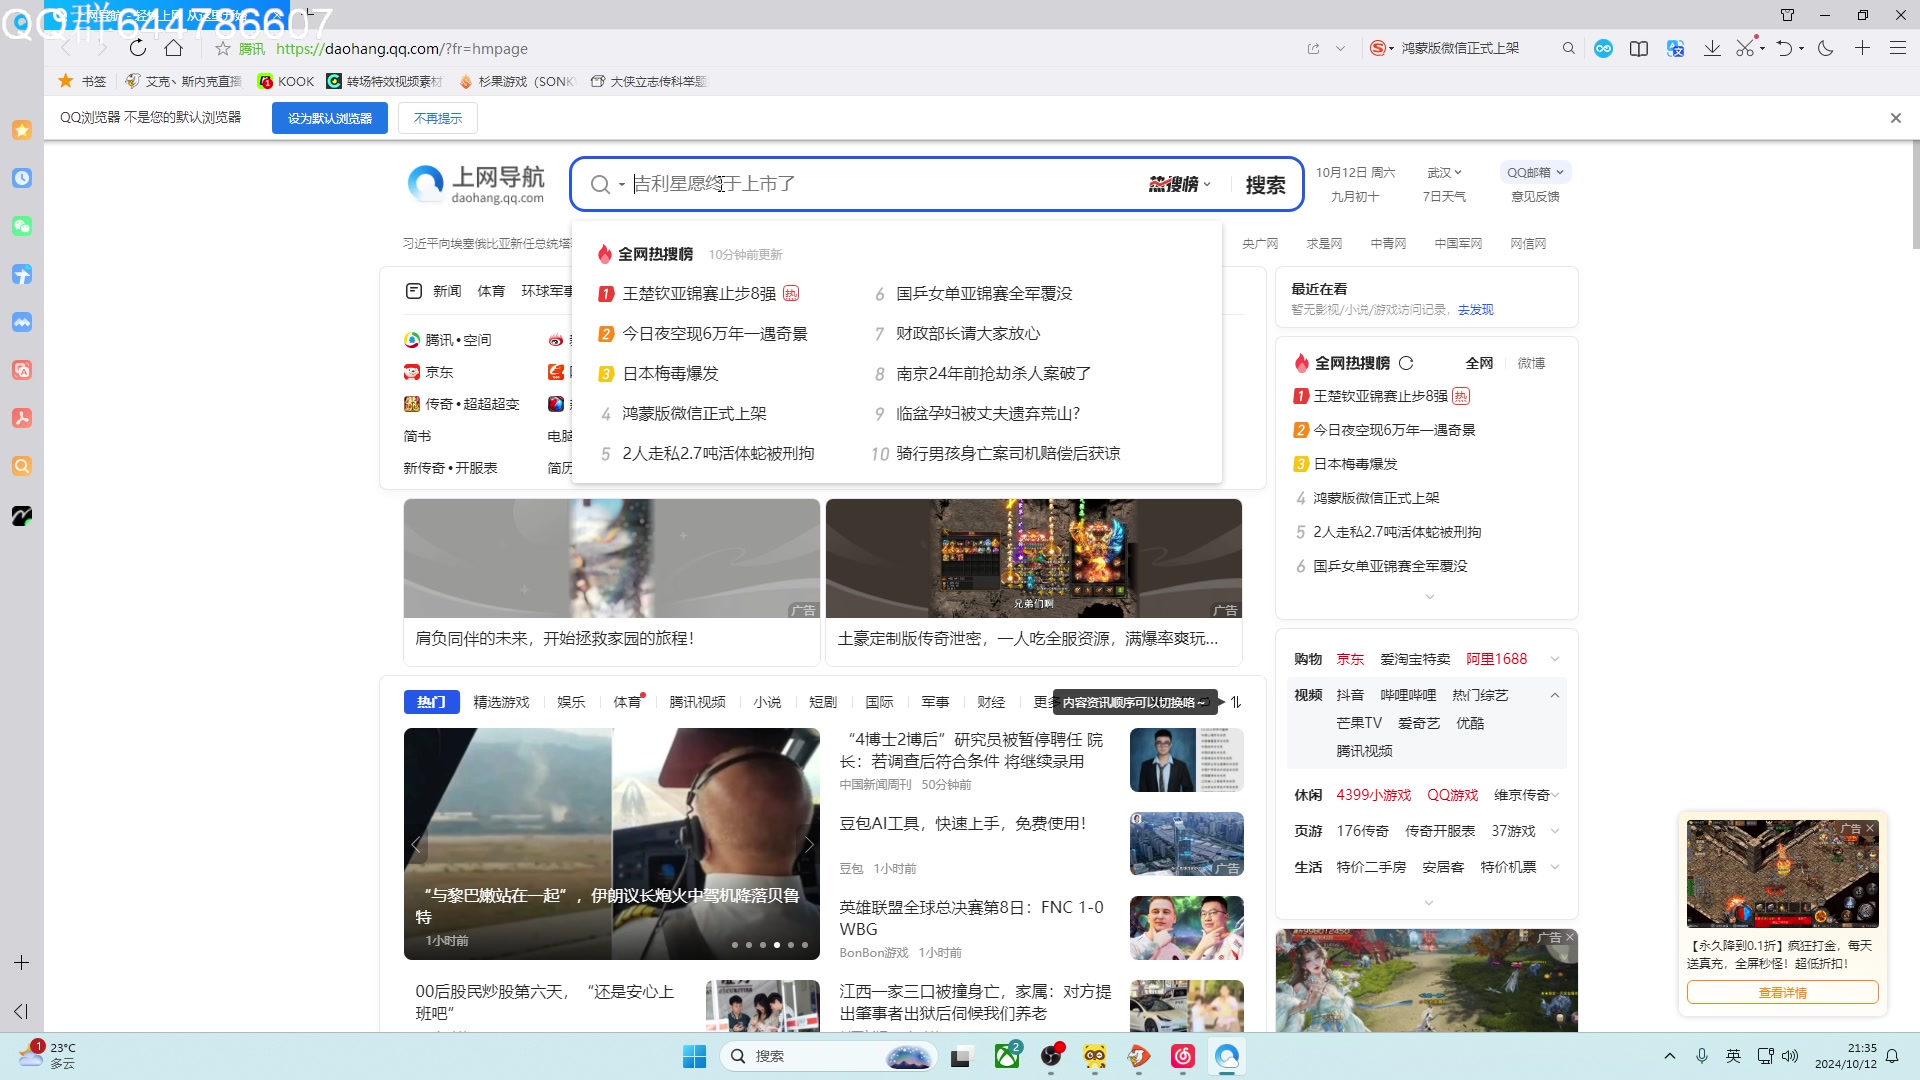Open 去发现 link in 最近在看
Viewport: 1920px width, 1080px height.
pos(1475,310)
